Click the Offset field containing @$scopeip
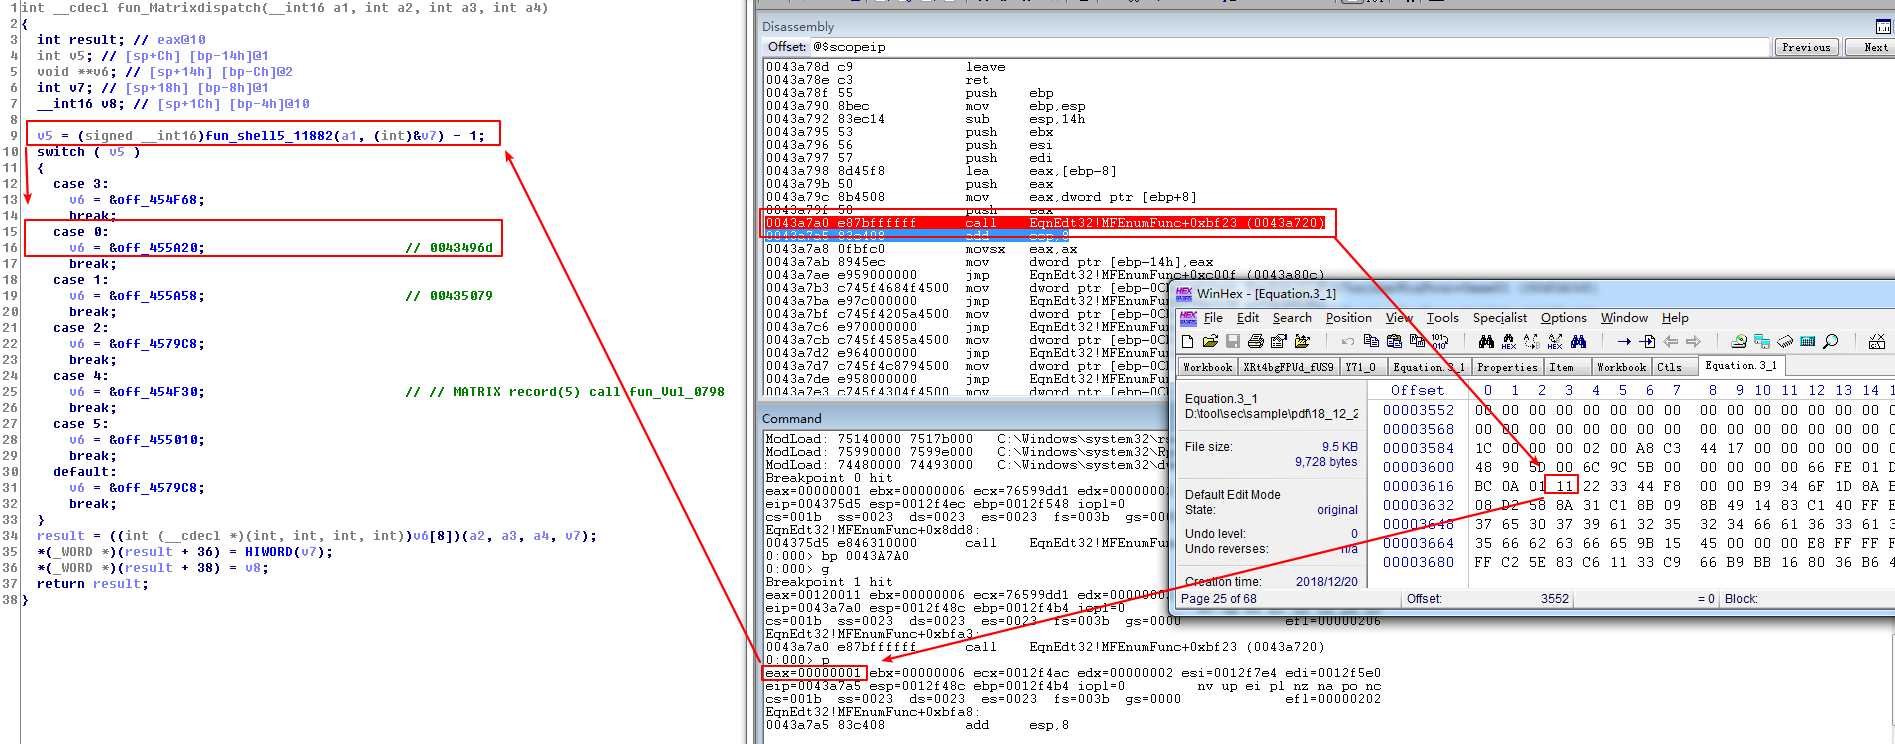Viewport: 1895px width, 744px height. [1288, 47]
